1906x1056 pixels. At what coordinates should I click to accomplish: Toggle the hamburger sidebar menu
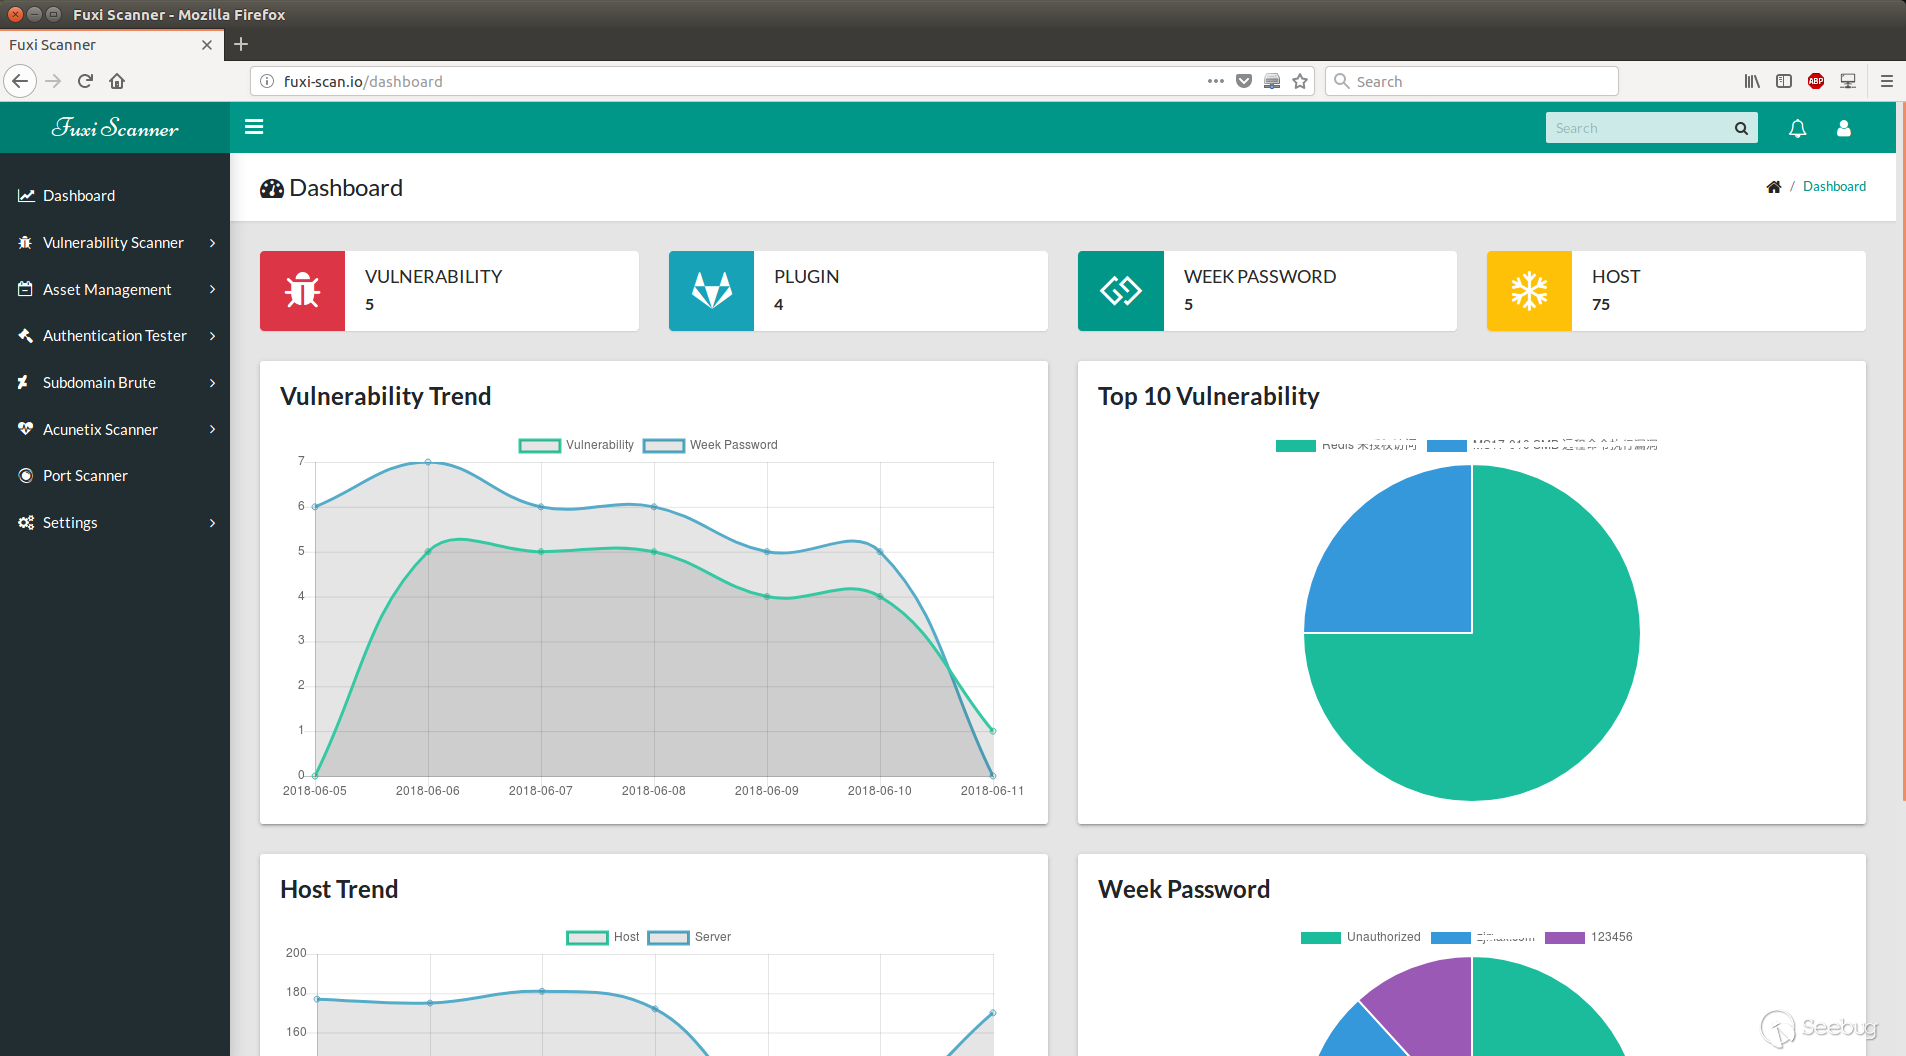(x=254, y=127)
